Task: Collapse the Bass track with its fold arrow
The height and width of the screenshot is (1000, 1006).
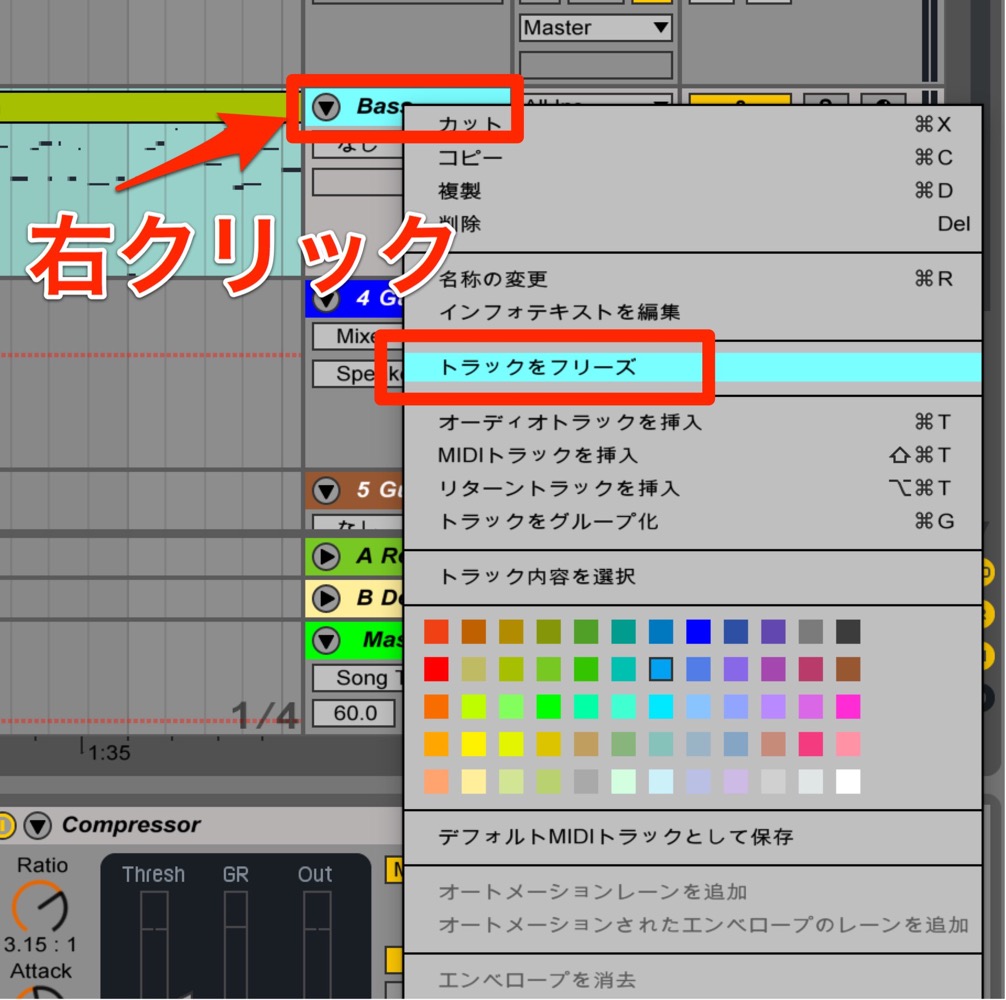Action: pyautogui.click(x=326, y=107)
